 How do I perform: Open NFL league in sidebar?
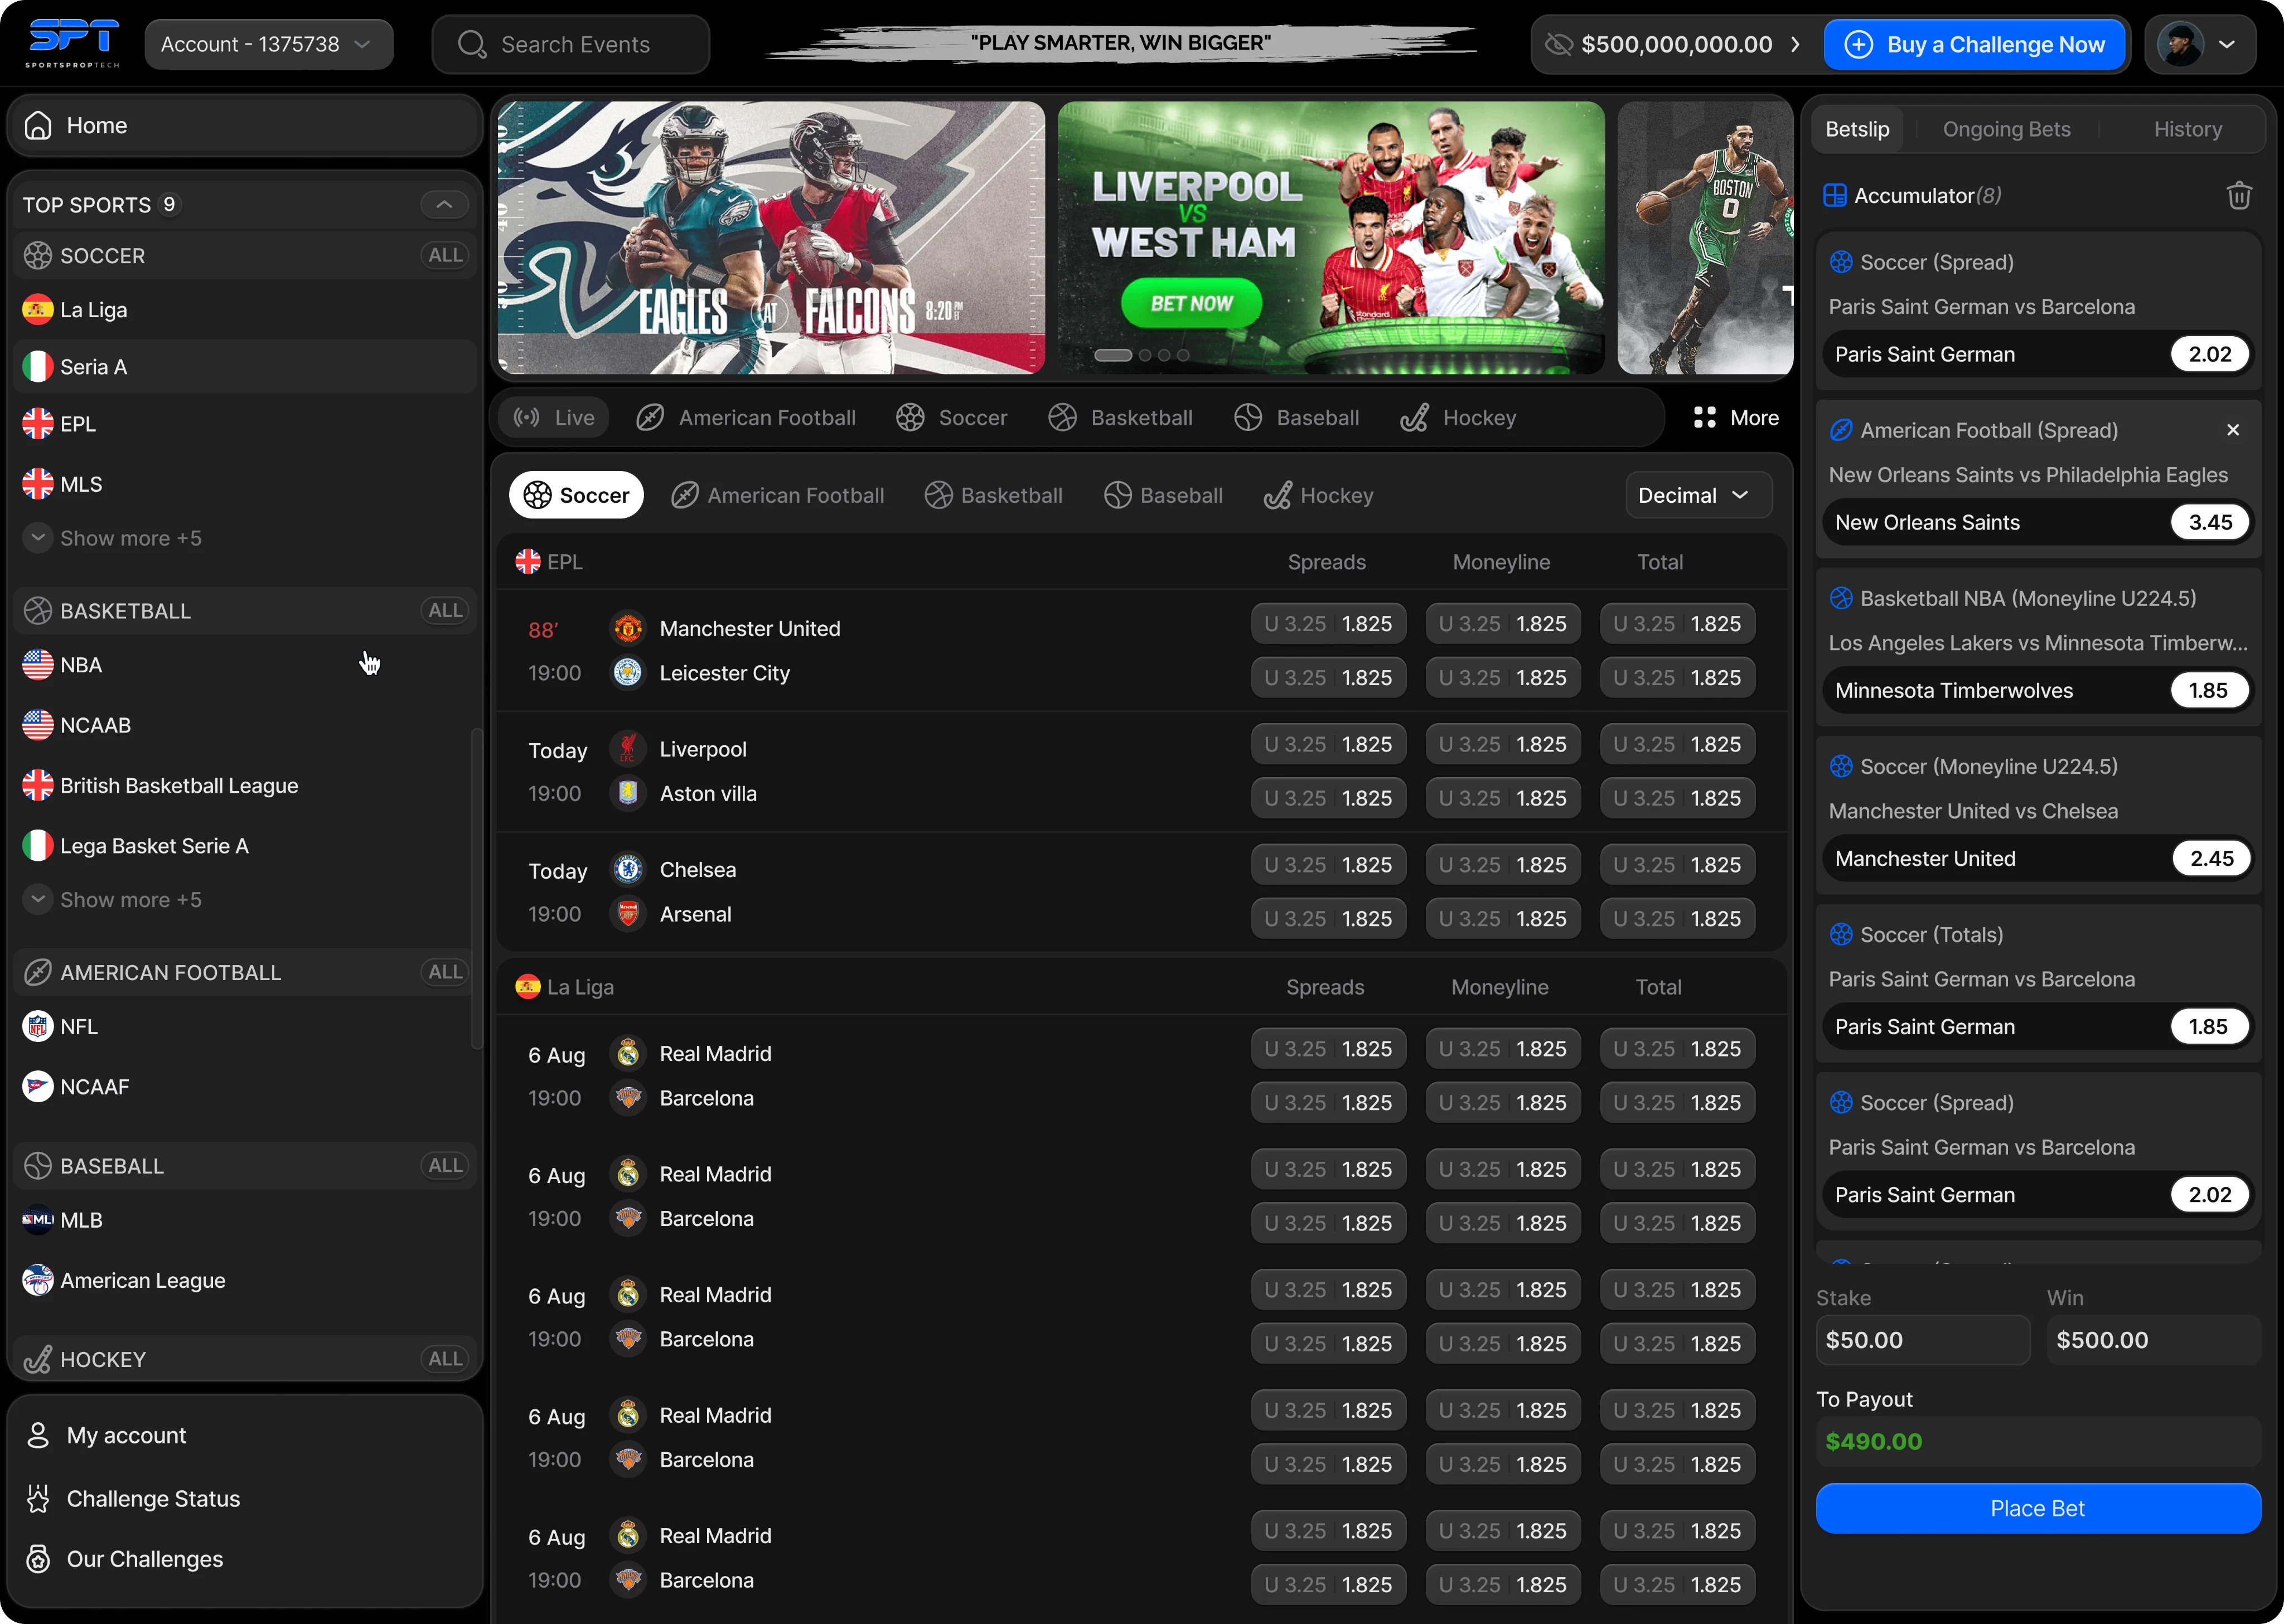[245, 1026]
